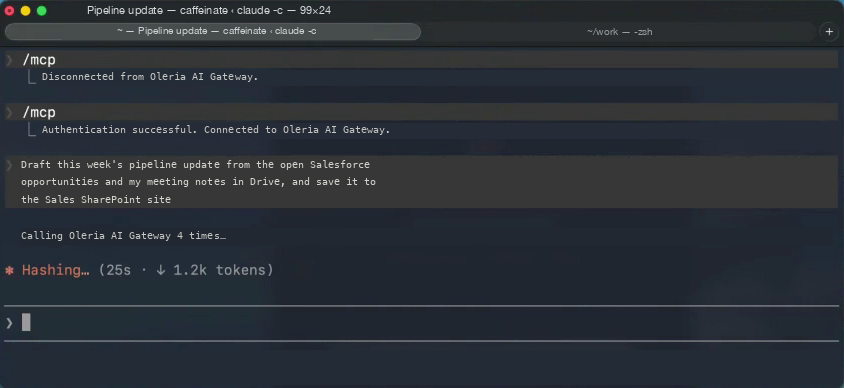Click 'Authentication successful. Connected to Oleria AI Gateway.'
Image resolution: width=844 pixels, height=388 pixels.
click(216, 130)
